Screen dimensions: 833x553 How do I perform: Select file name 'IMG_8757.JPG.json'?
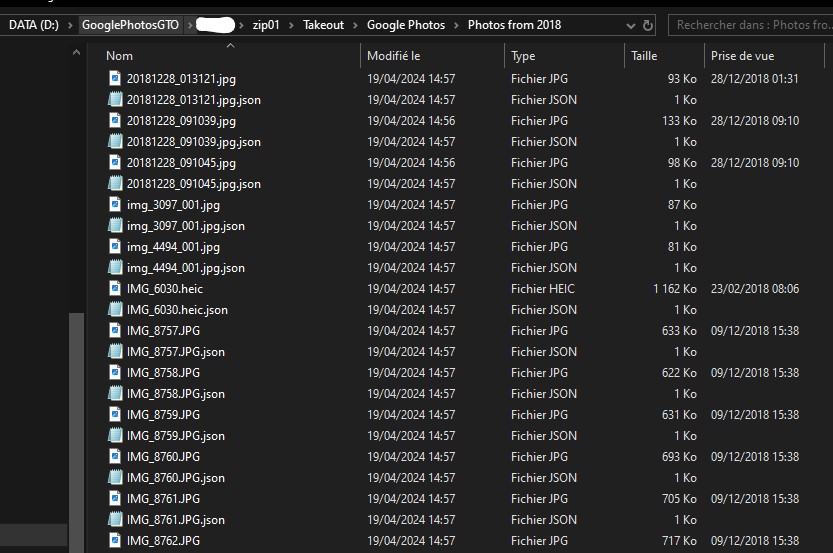click(175, 352)
